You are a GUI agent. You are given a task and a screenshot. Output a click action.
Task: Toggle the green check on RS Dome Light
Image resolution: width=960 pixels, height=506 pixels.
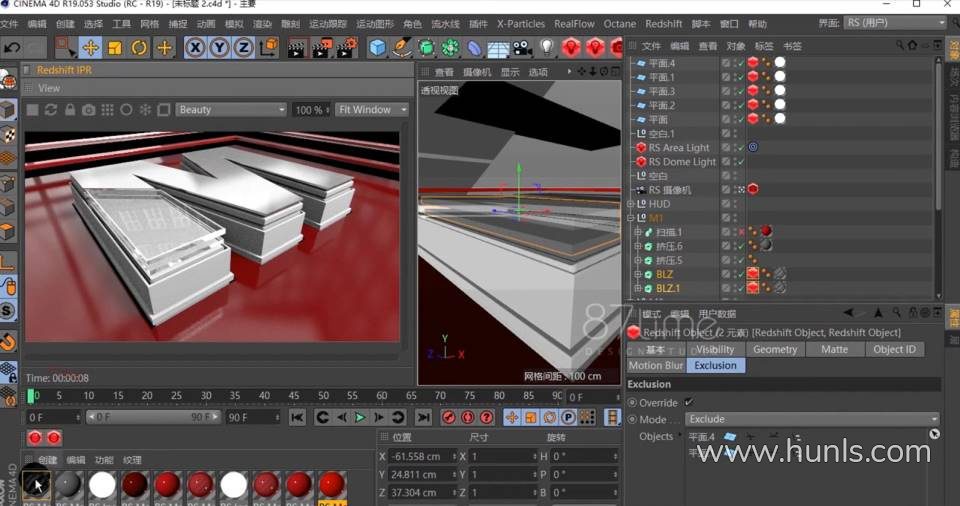(741, 162)
